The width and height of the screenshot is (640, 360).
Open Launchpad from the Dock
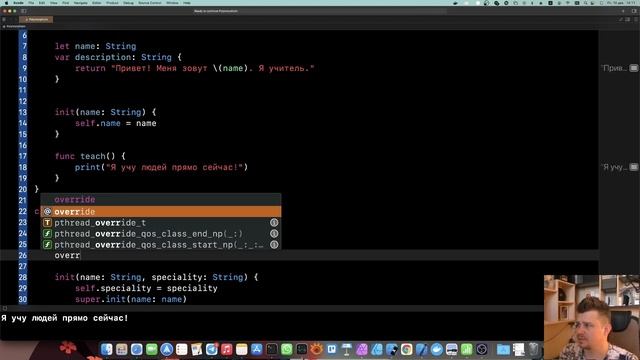(122, 349)
